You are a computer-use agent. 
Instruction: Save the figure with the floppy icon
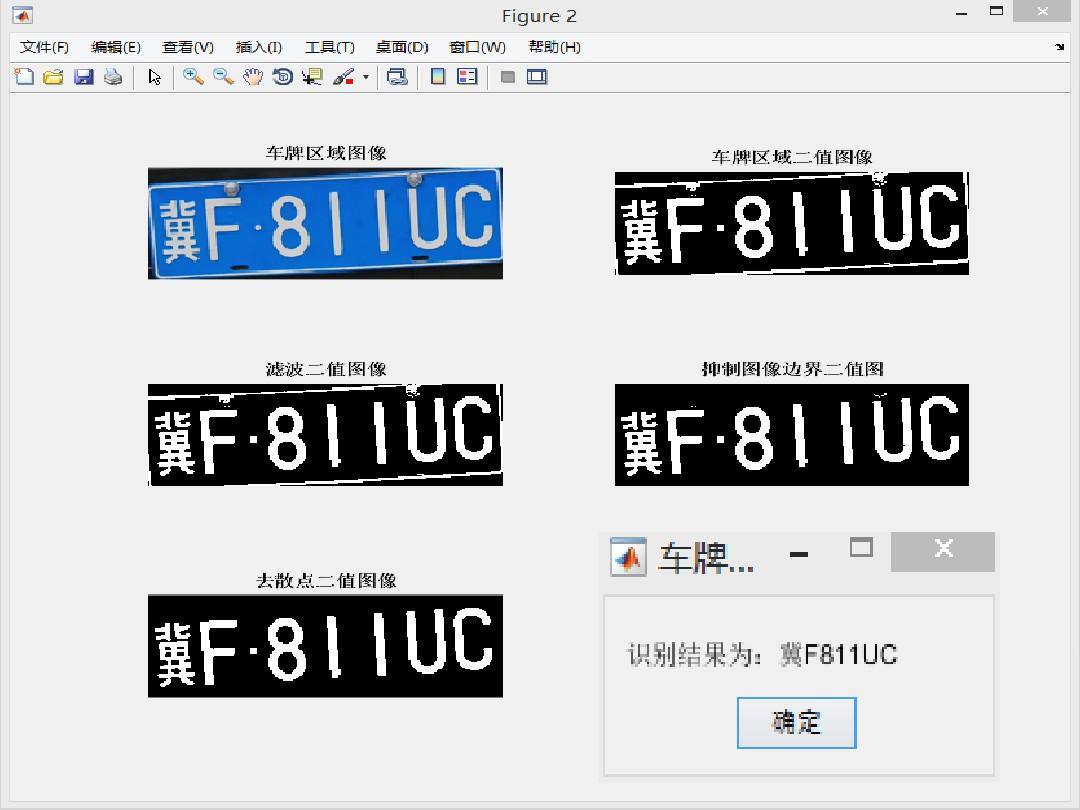click(83, 76)
